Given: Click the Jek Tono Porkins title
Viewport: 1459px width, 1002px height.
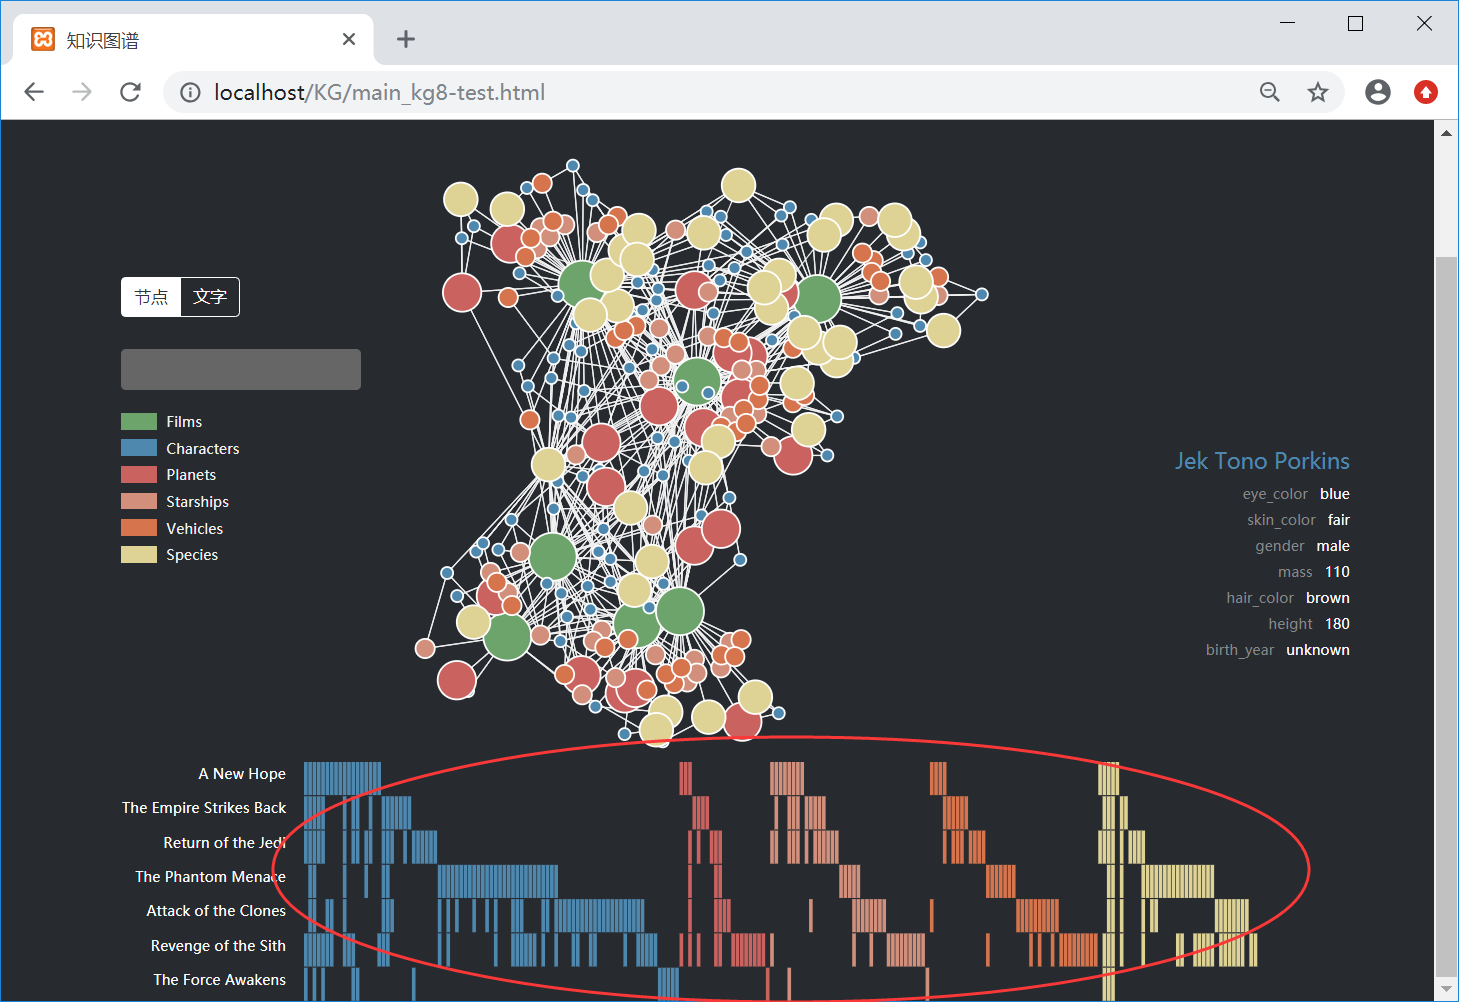Looking at the screenshot, I should (1262, 461).
